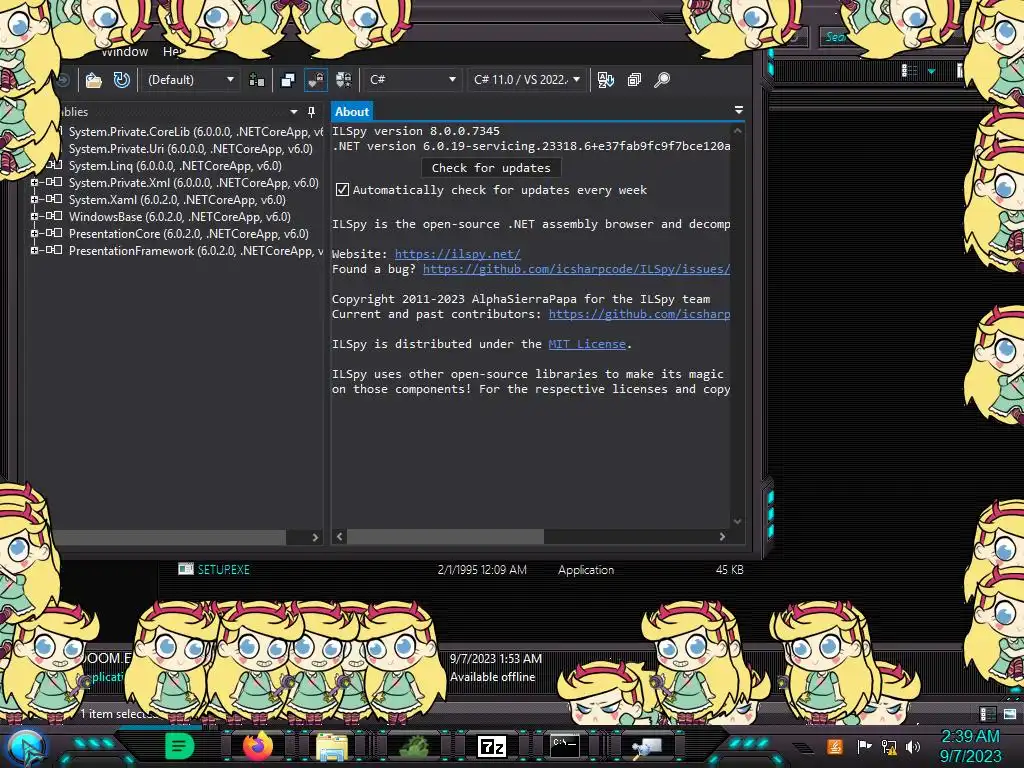Expand System.Private.Xml tree node
1024x768 pixels.
34,182
